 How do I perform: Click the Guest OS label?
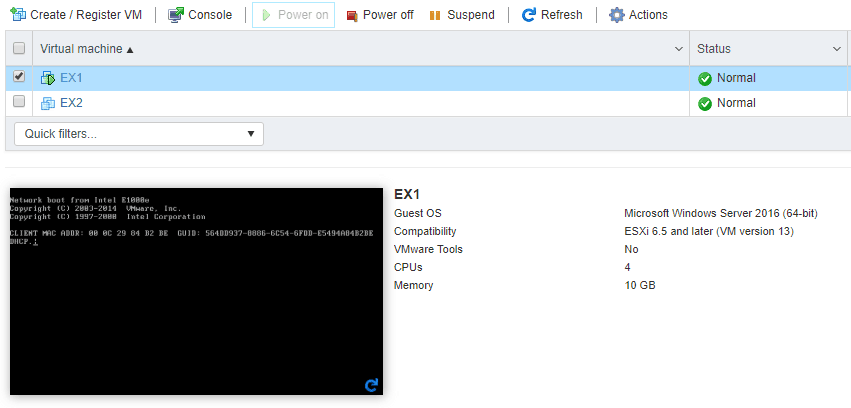coord(418,214)
